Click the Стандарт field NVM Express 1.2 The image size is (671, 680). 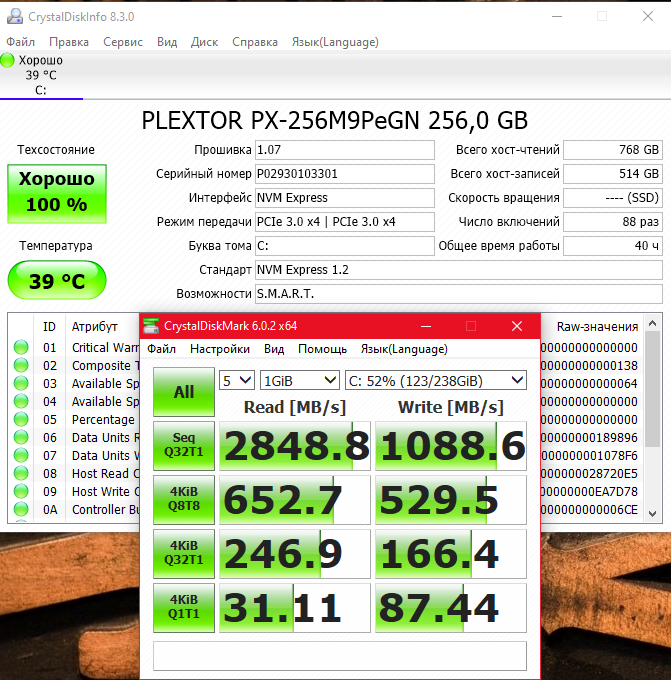[x=459, y=270]
